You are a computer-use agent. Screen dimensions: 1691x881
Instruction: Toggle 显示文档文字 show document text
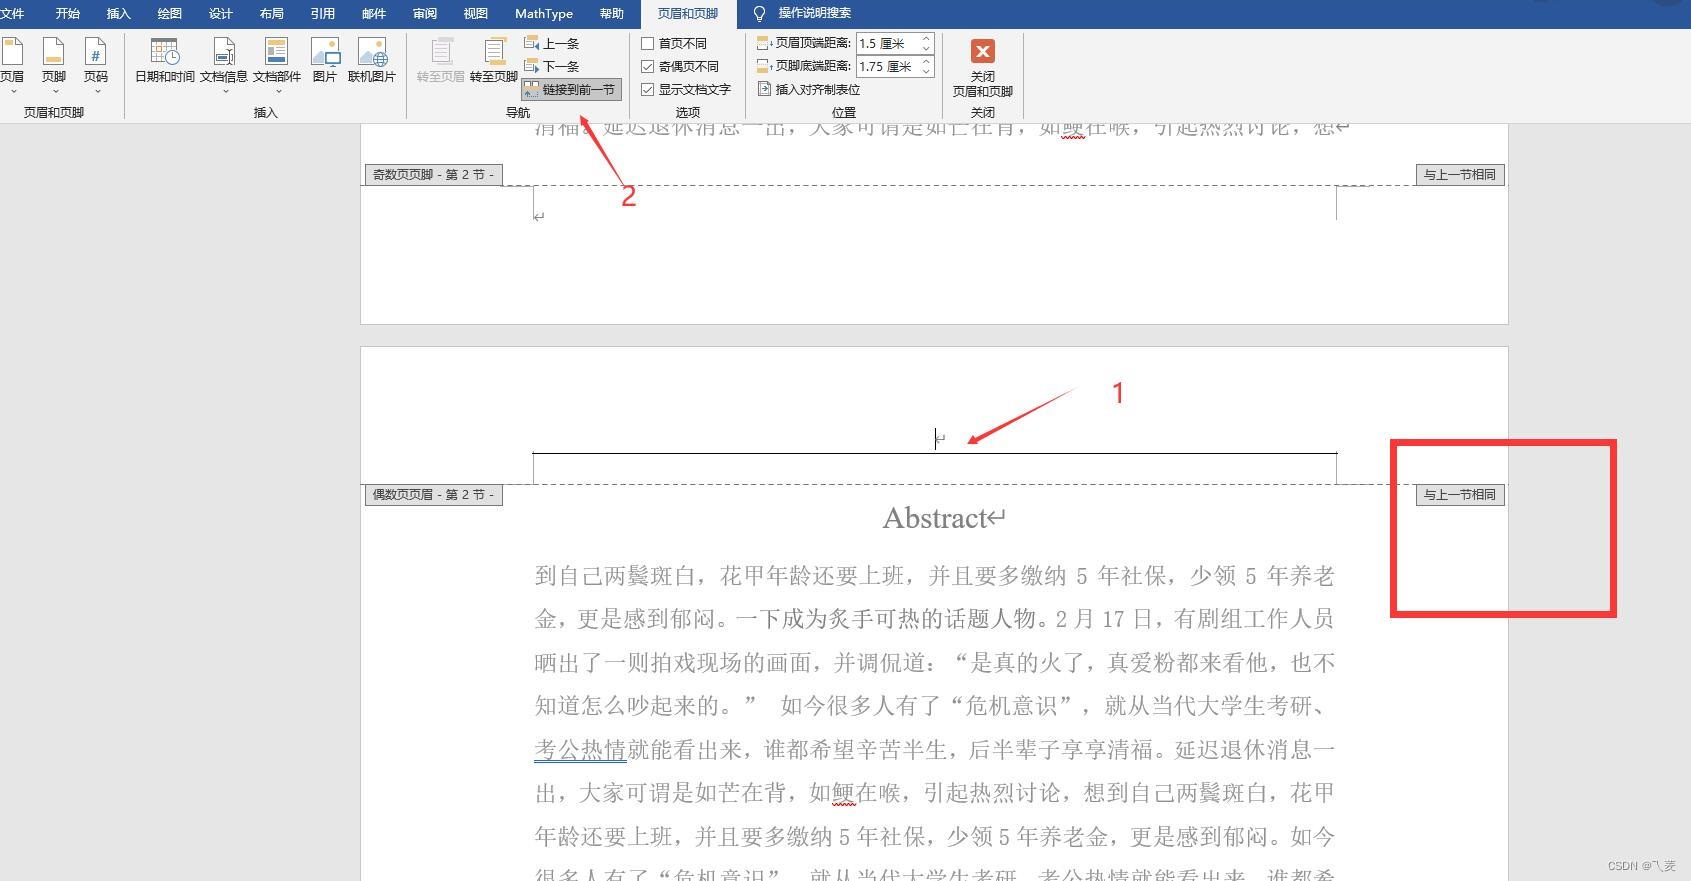click(648, 90)
